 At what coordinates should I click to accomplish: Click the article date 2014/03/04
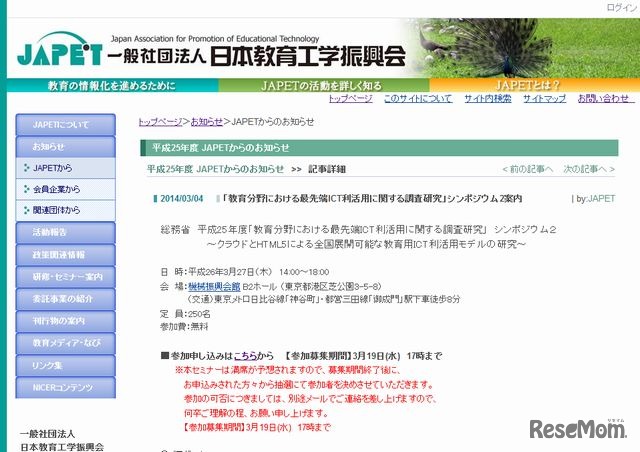(182, 199)
